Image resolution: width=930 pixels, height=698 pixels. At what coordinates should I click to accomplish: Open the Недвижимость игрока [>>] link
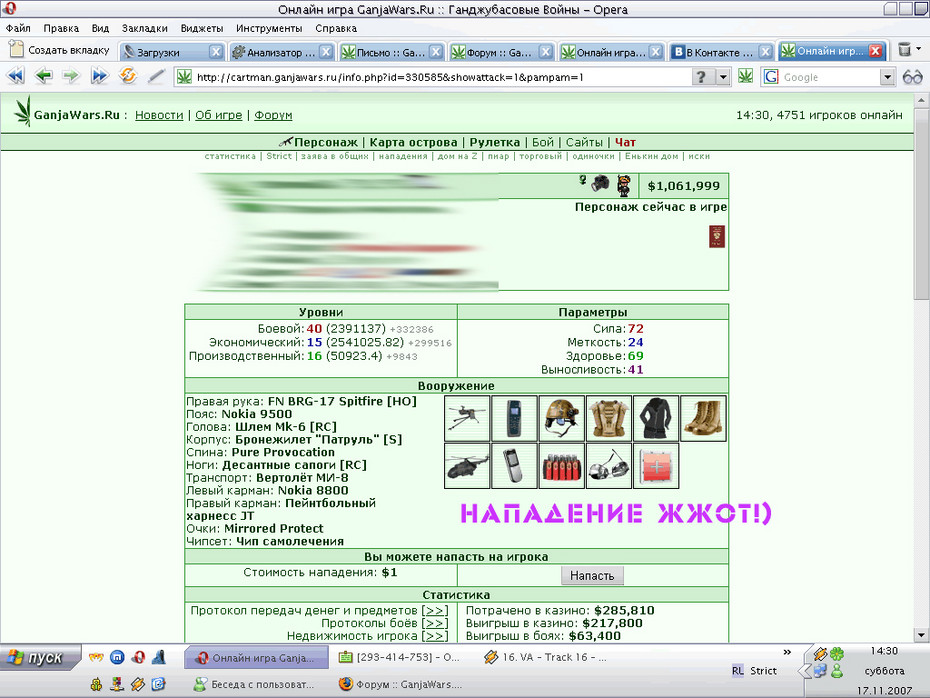[x=435, y=636]
